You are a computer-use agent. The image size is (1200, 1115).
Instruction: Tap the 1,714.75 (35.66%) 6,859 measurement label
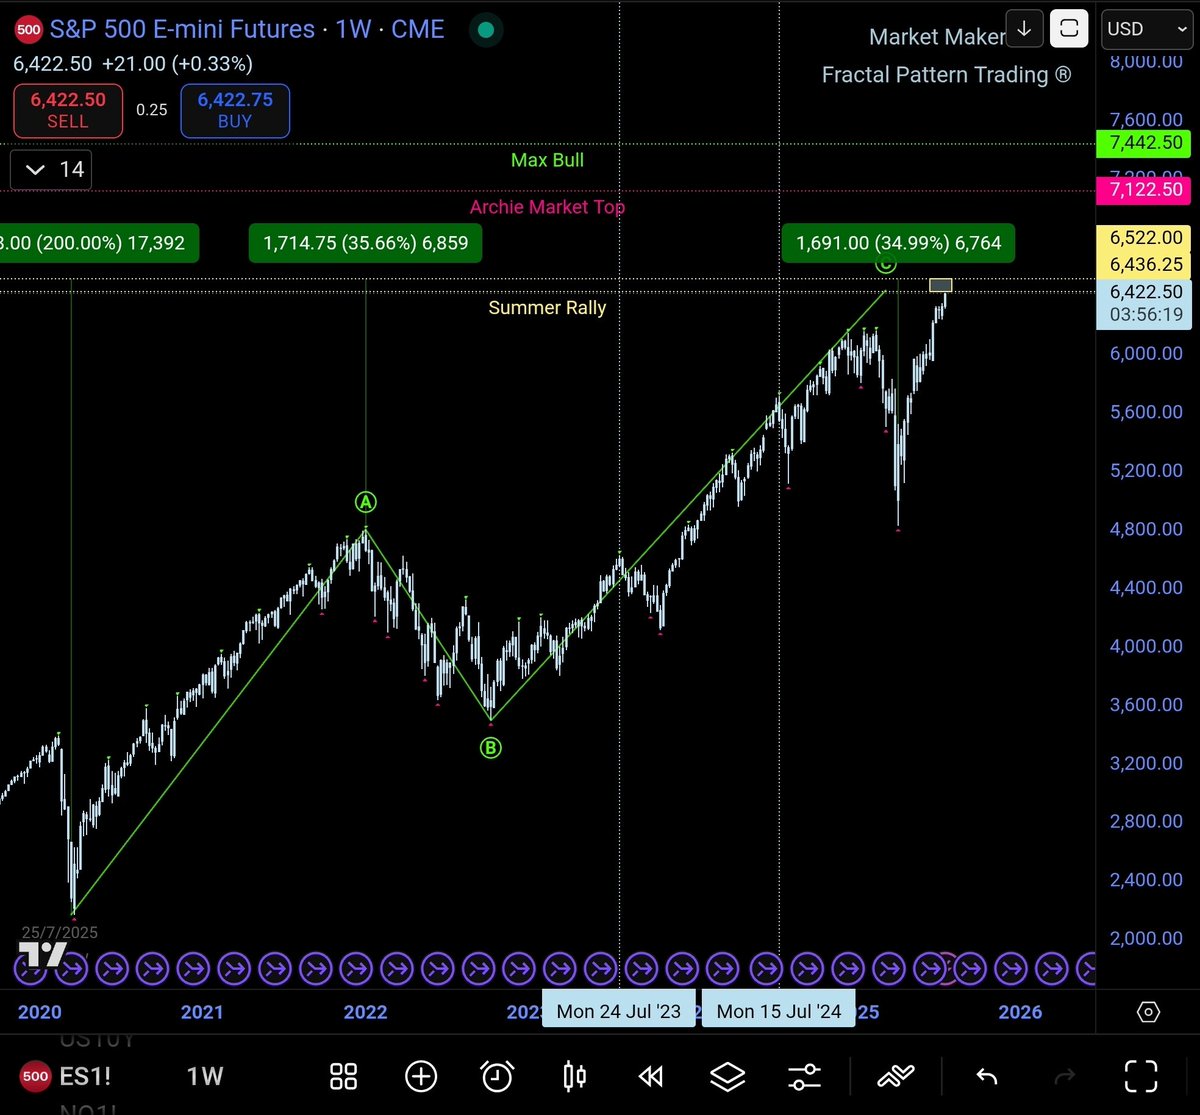tap(365, 243)
